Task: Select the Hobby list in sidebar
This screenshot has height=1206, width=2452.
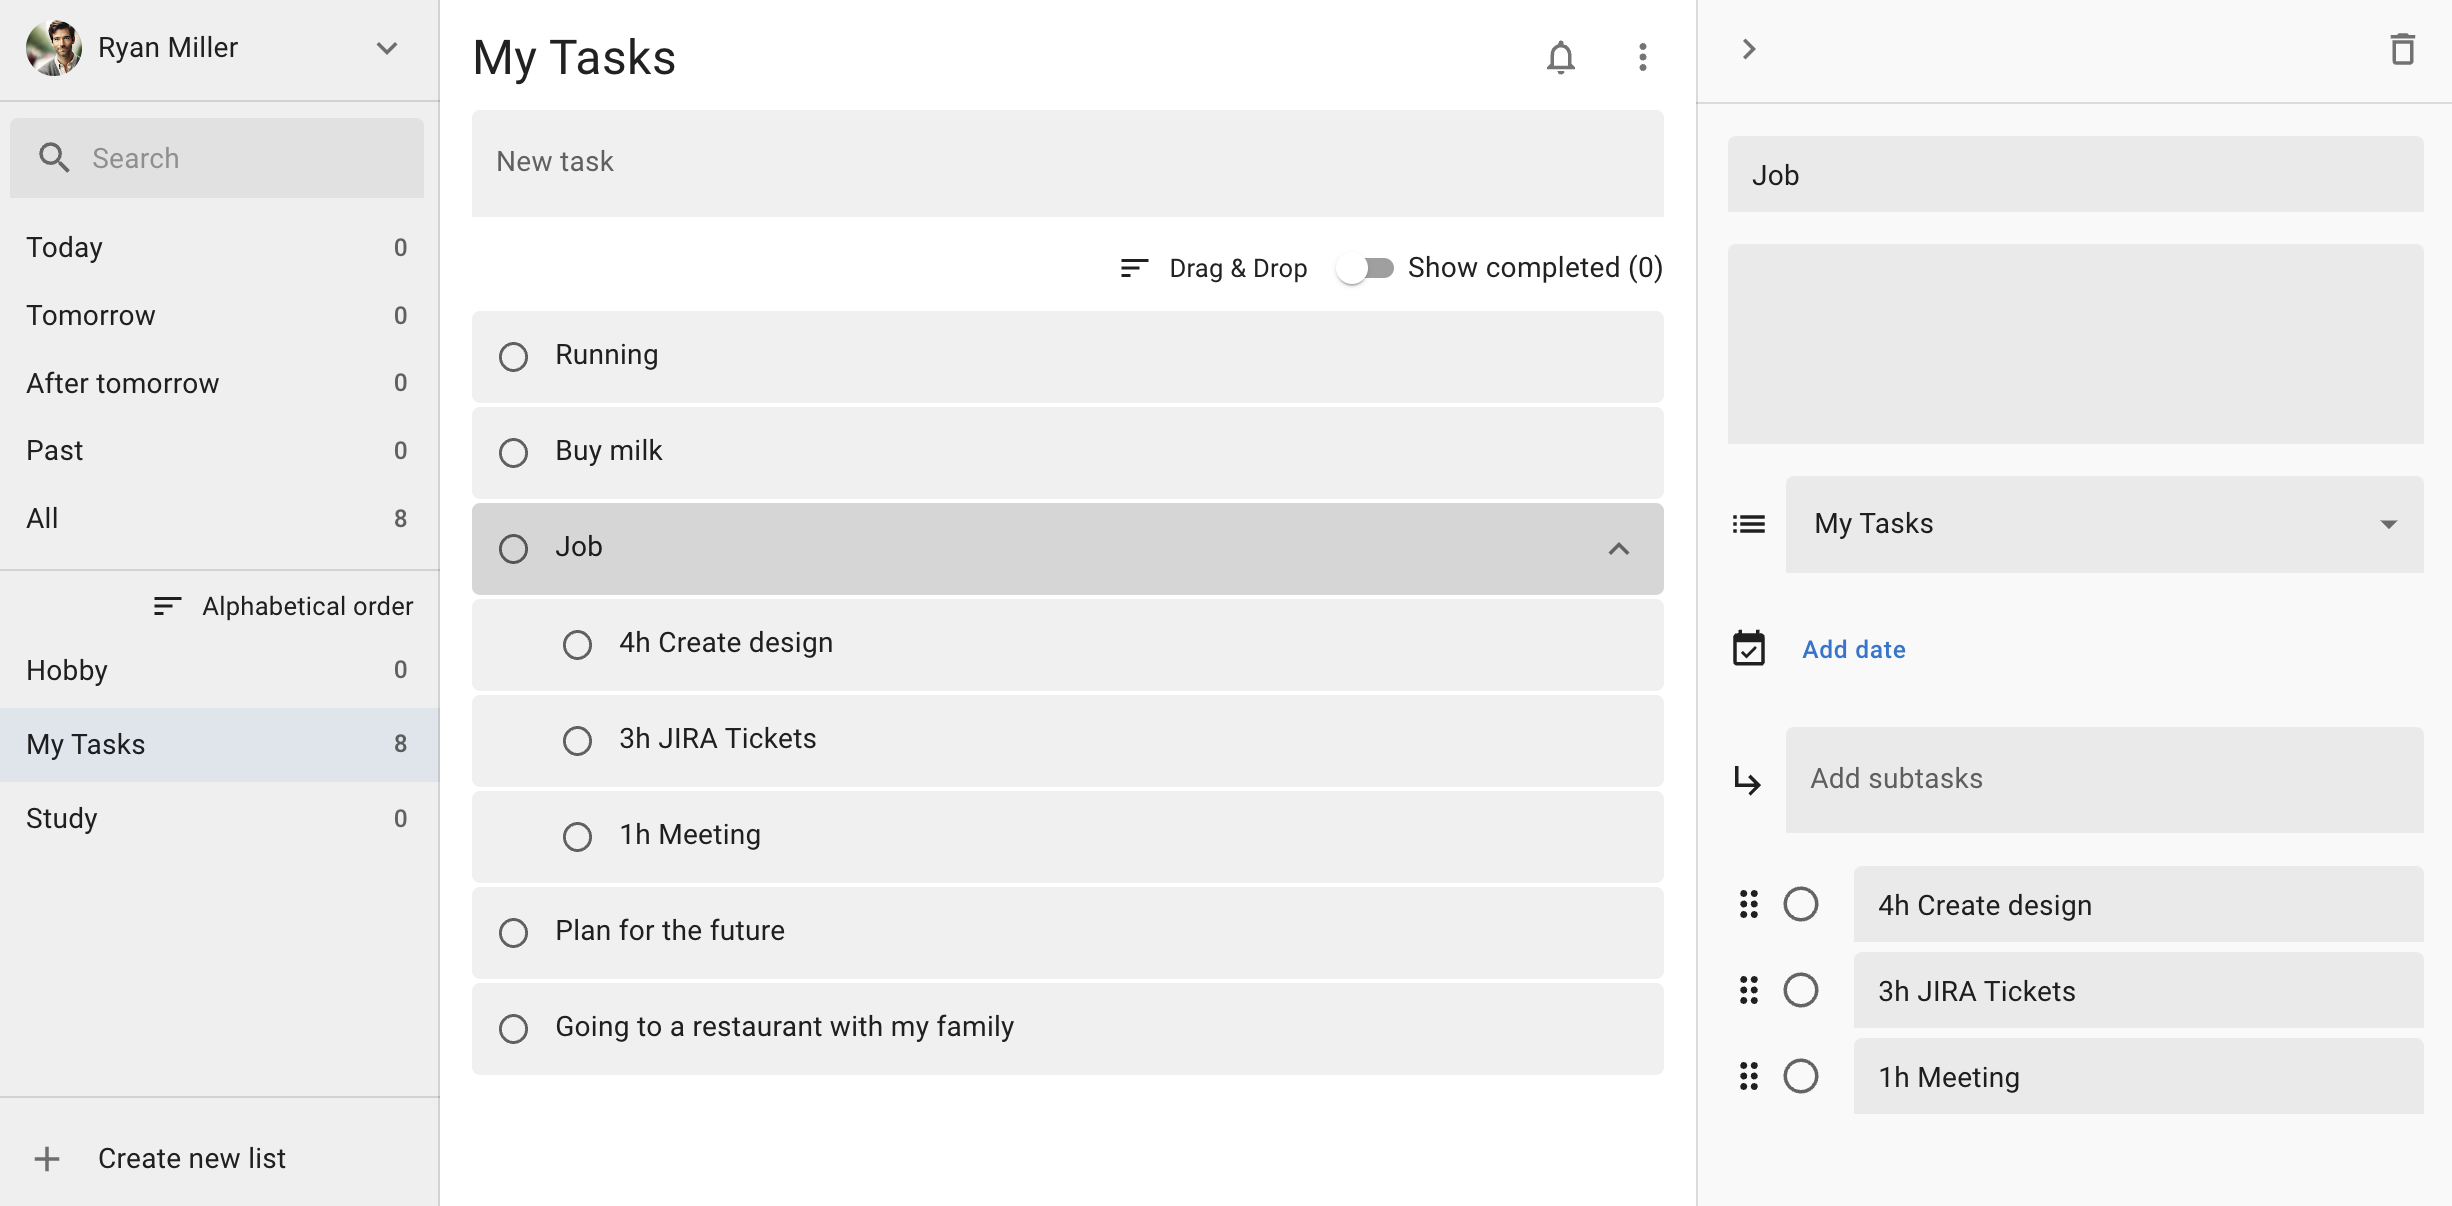Action: point(66,670)
